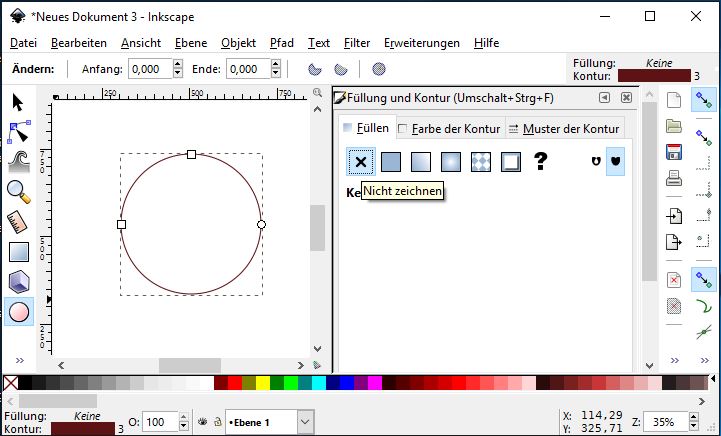Select the evenodd fill rule icon
The image size is (721, 436).
coord(596,161)
